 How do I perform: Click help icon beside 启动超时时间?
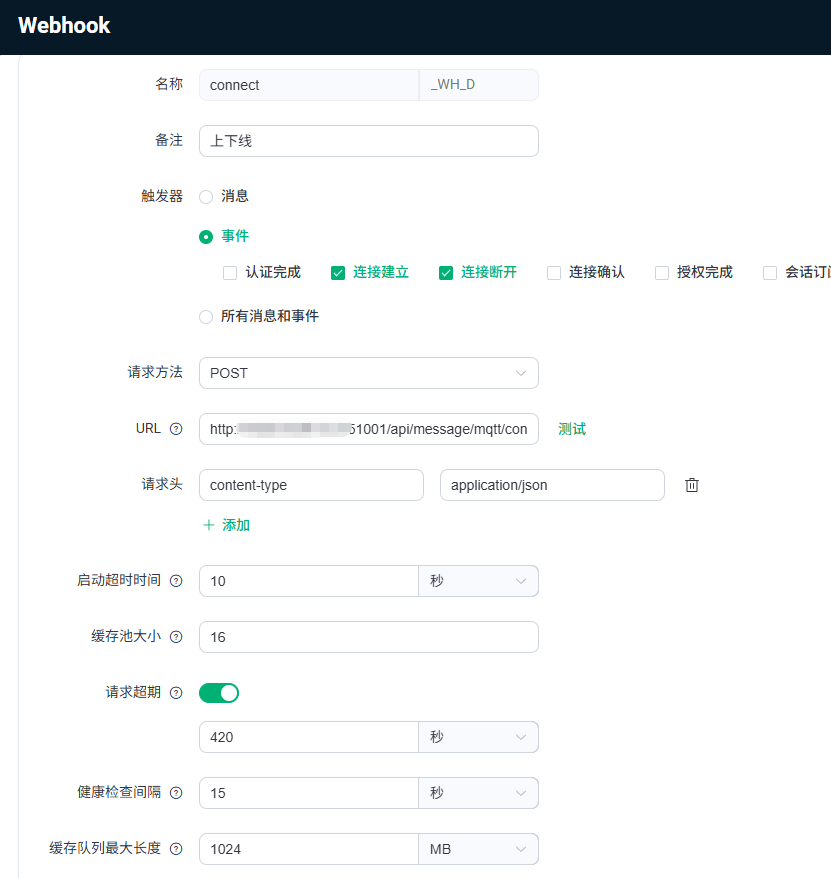176,581
